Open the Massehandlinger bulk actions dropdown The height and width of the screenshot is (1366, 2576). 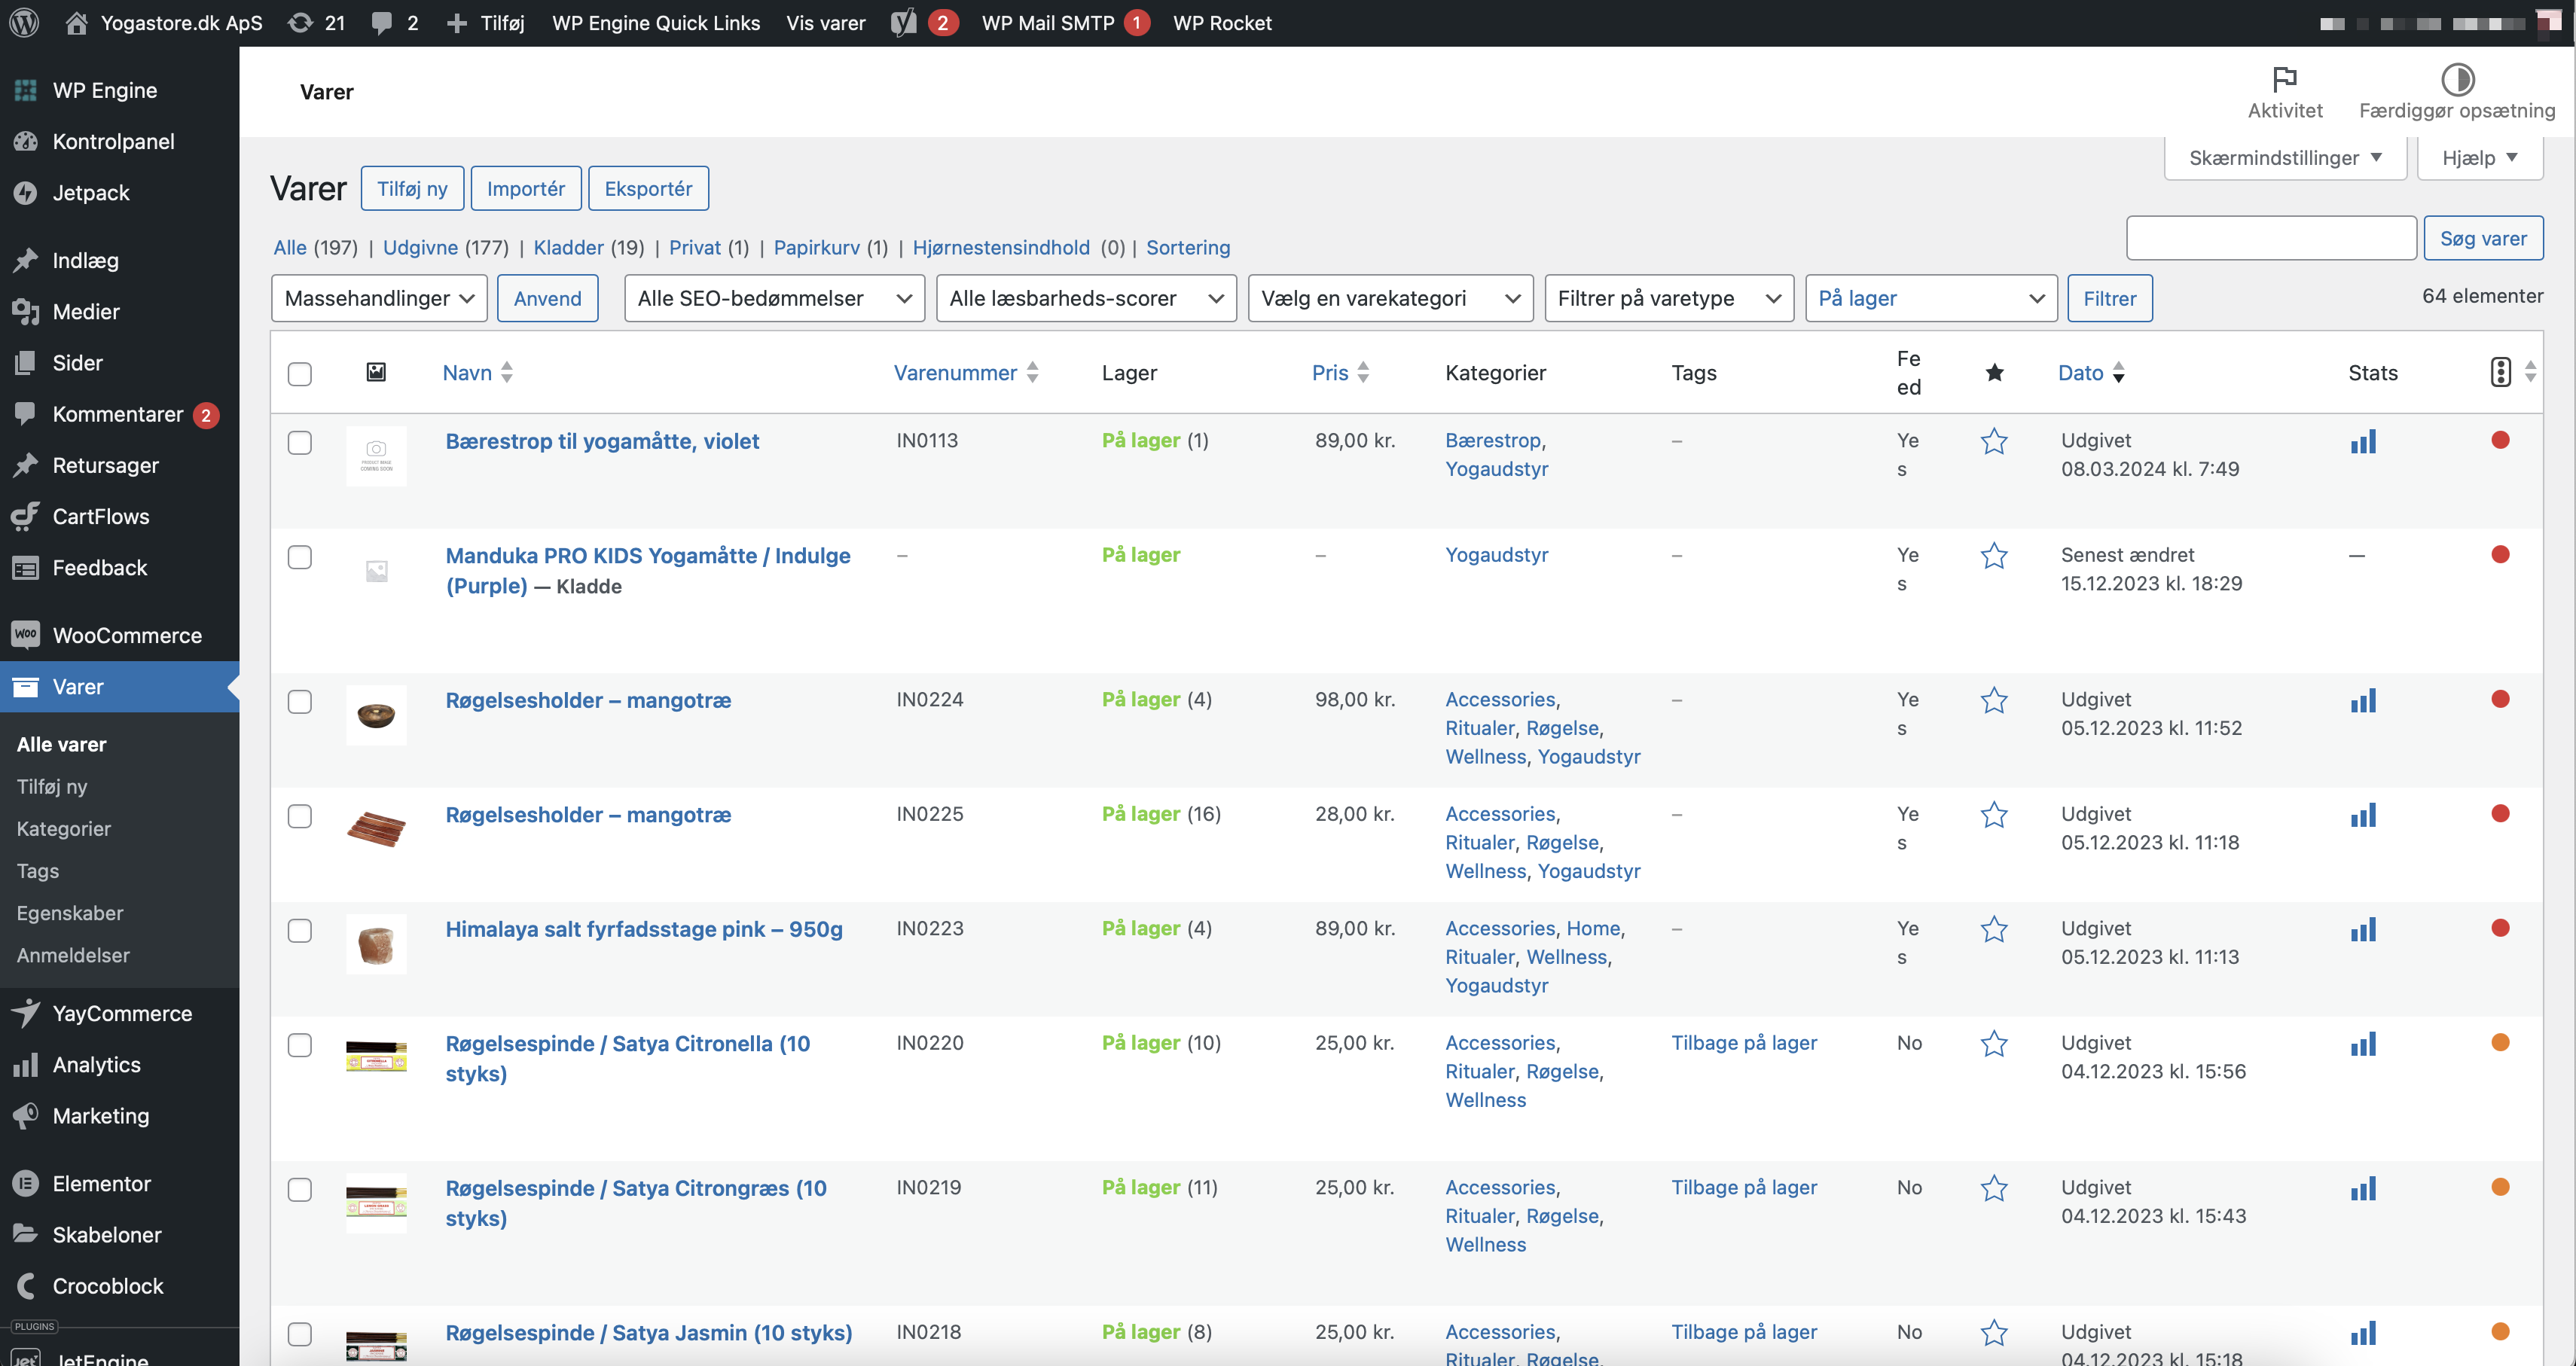tap(378, 298)
